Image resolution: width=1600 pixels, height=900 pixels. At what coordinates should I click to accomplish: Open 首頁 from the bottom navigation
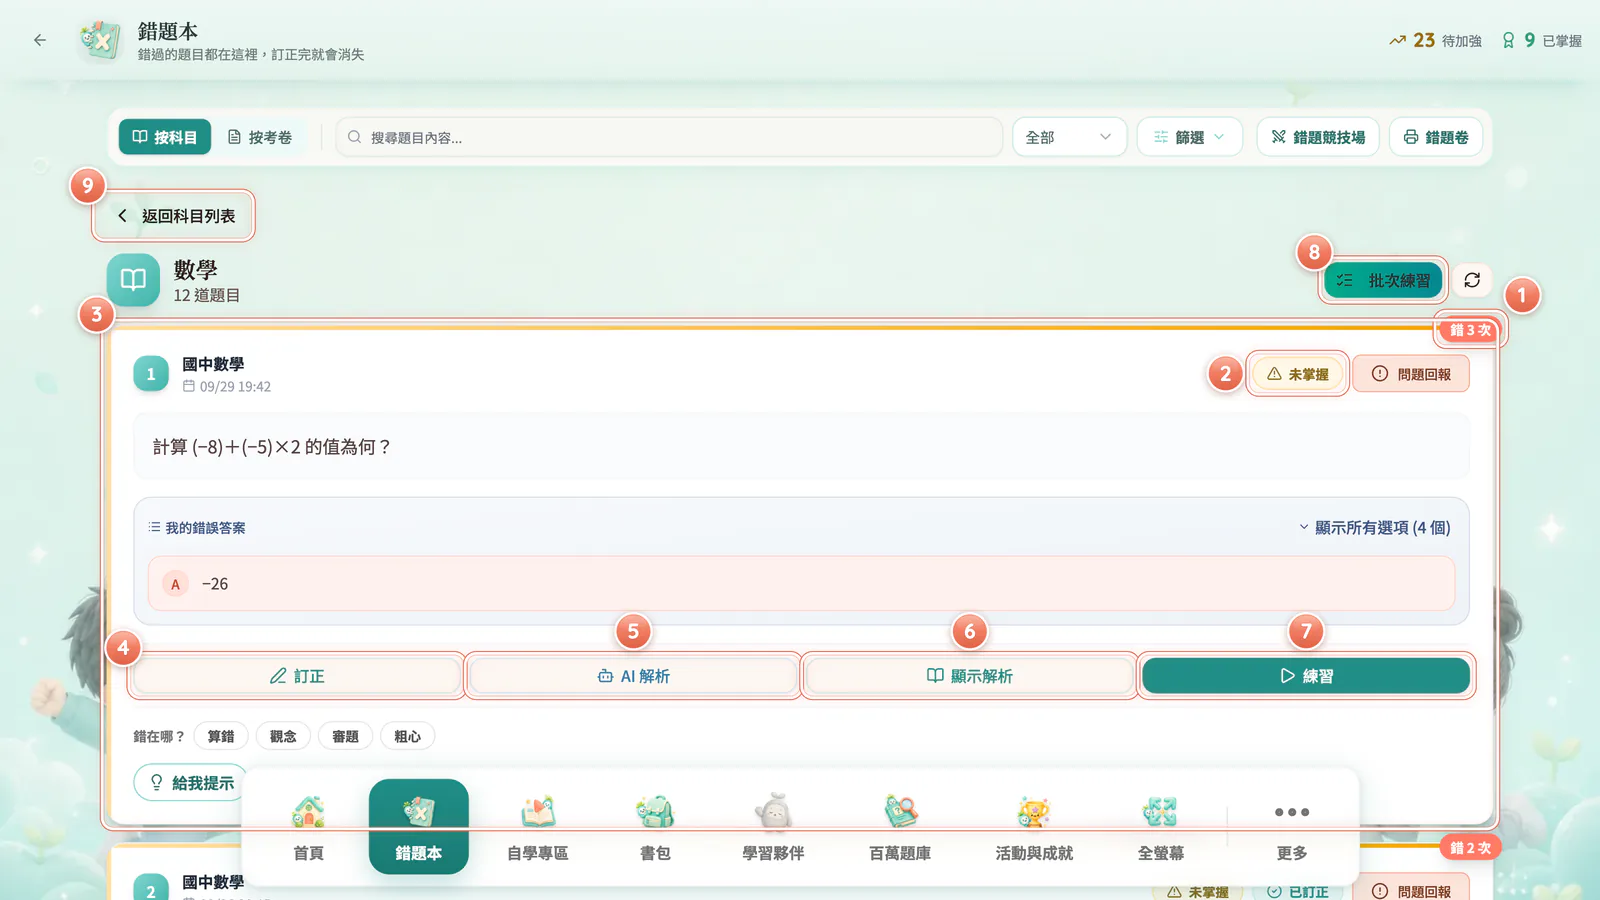coord(308,827)
